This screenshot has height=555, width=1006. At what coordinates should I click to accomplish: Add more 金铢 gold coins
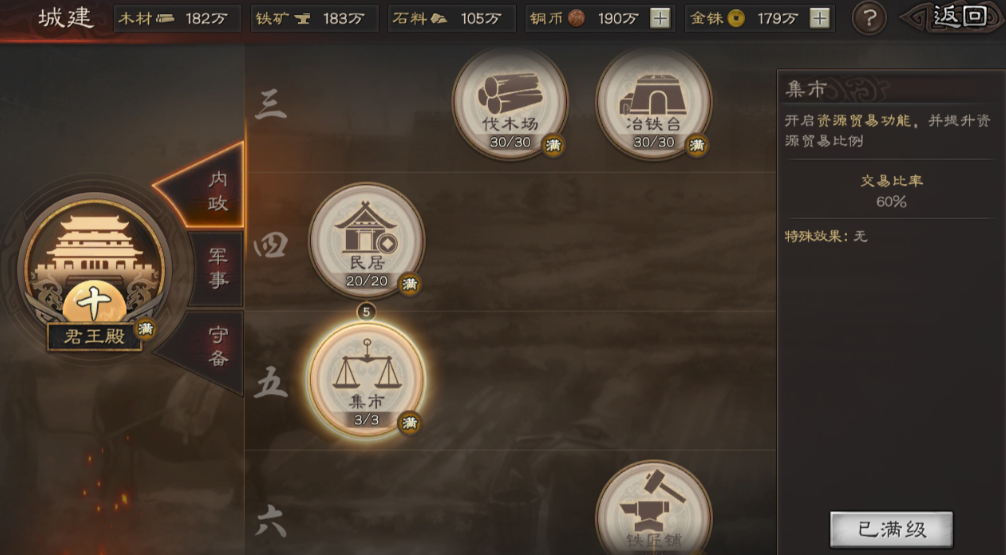[819, 19]
